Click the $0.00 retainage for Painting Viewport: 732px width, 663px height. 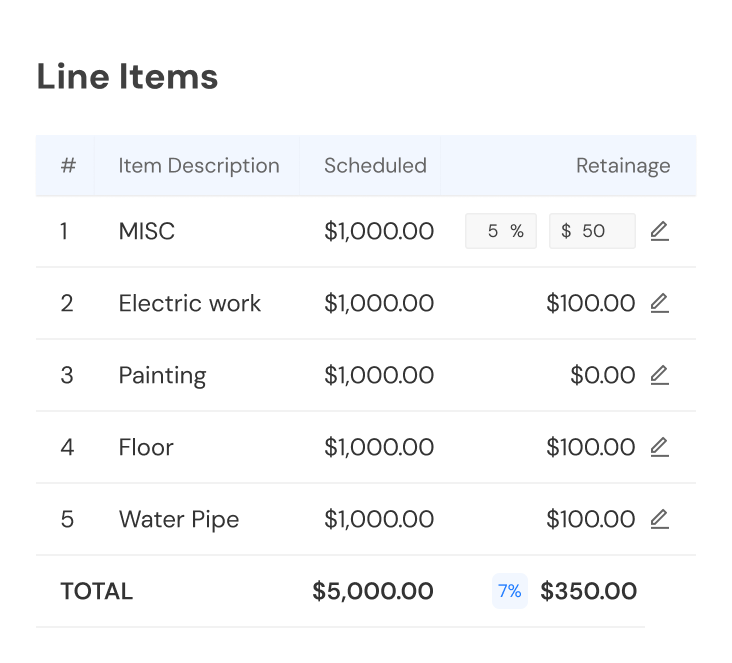pos(603,375)
